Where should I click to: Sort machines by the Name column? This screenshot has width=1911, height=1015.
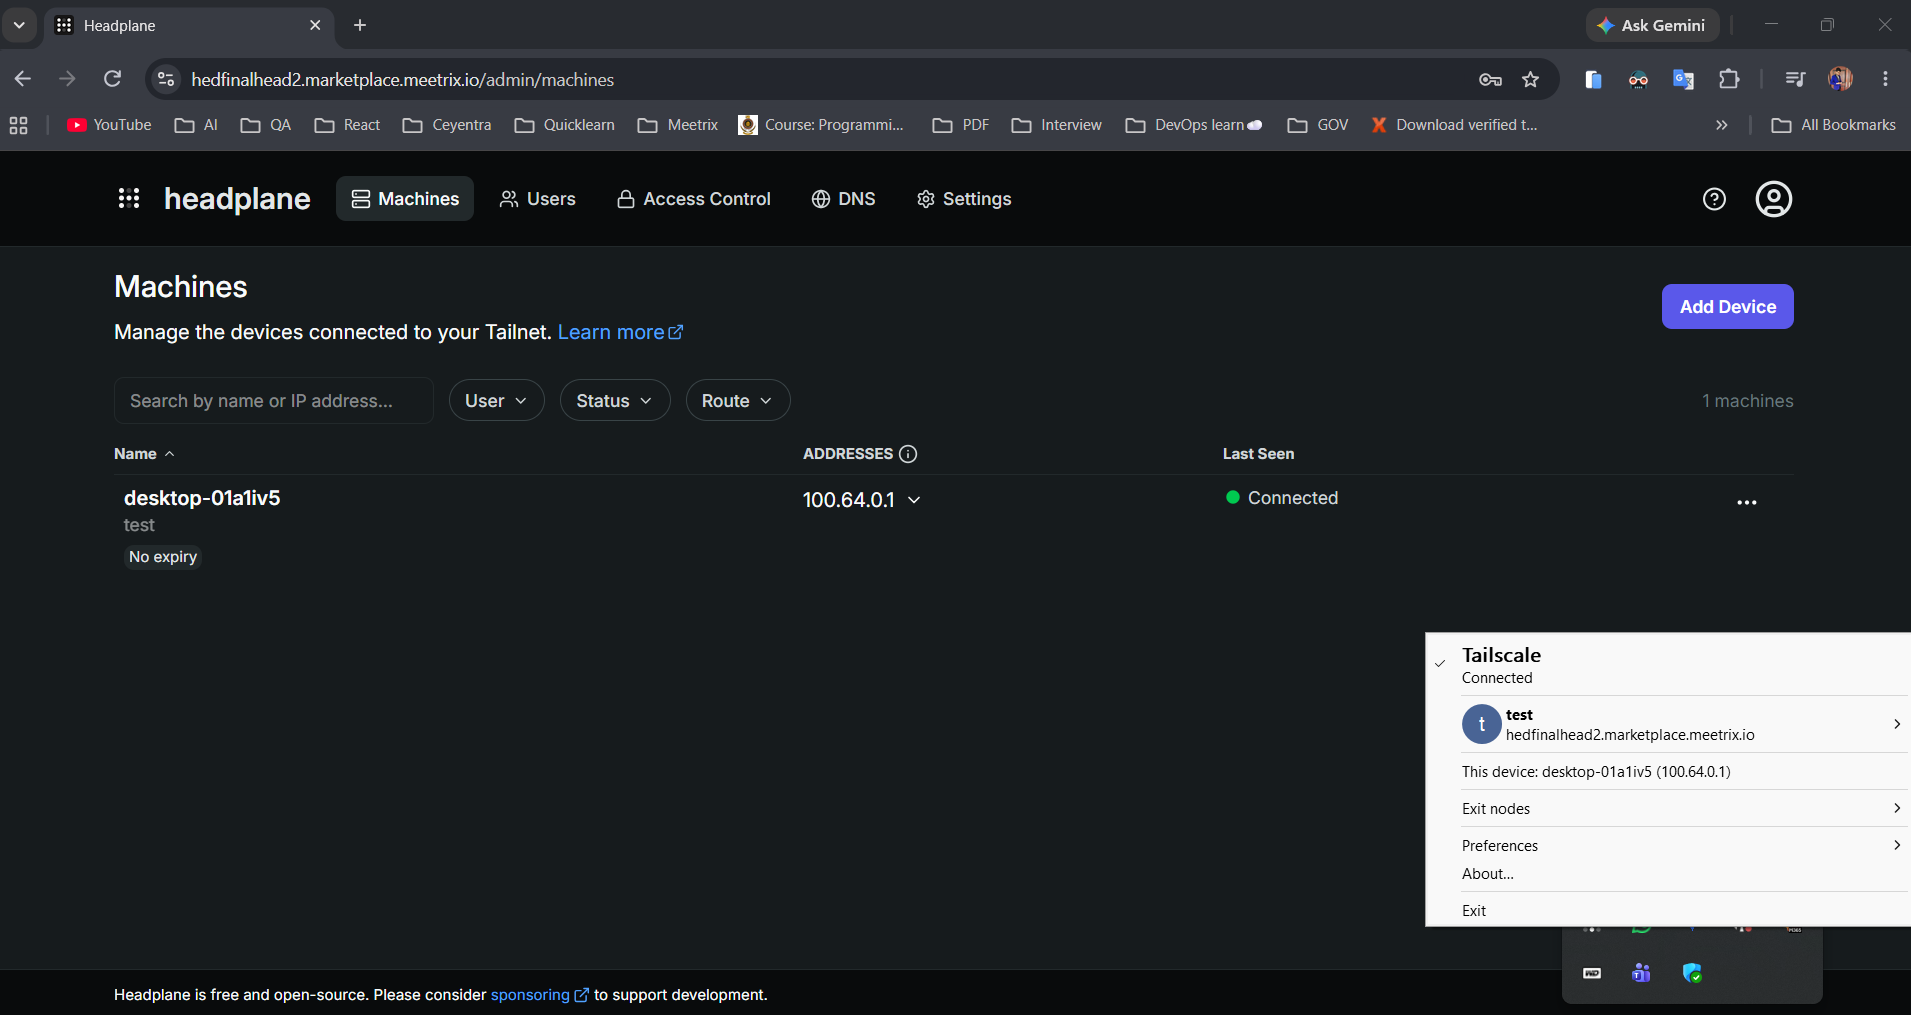144,454
